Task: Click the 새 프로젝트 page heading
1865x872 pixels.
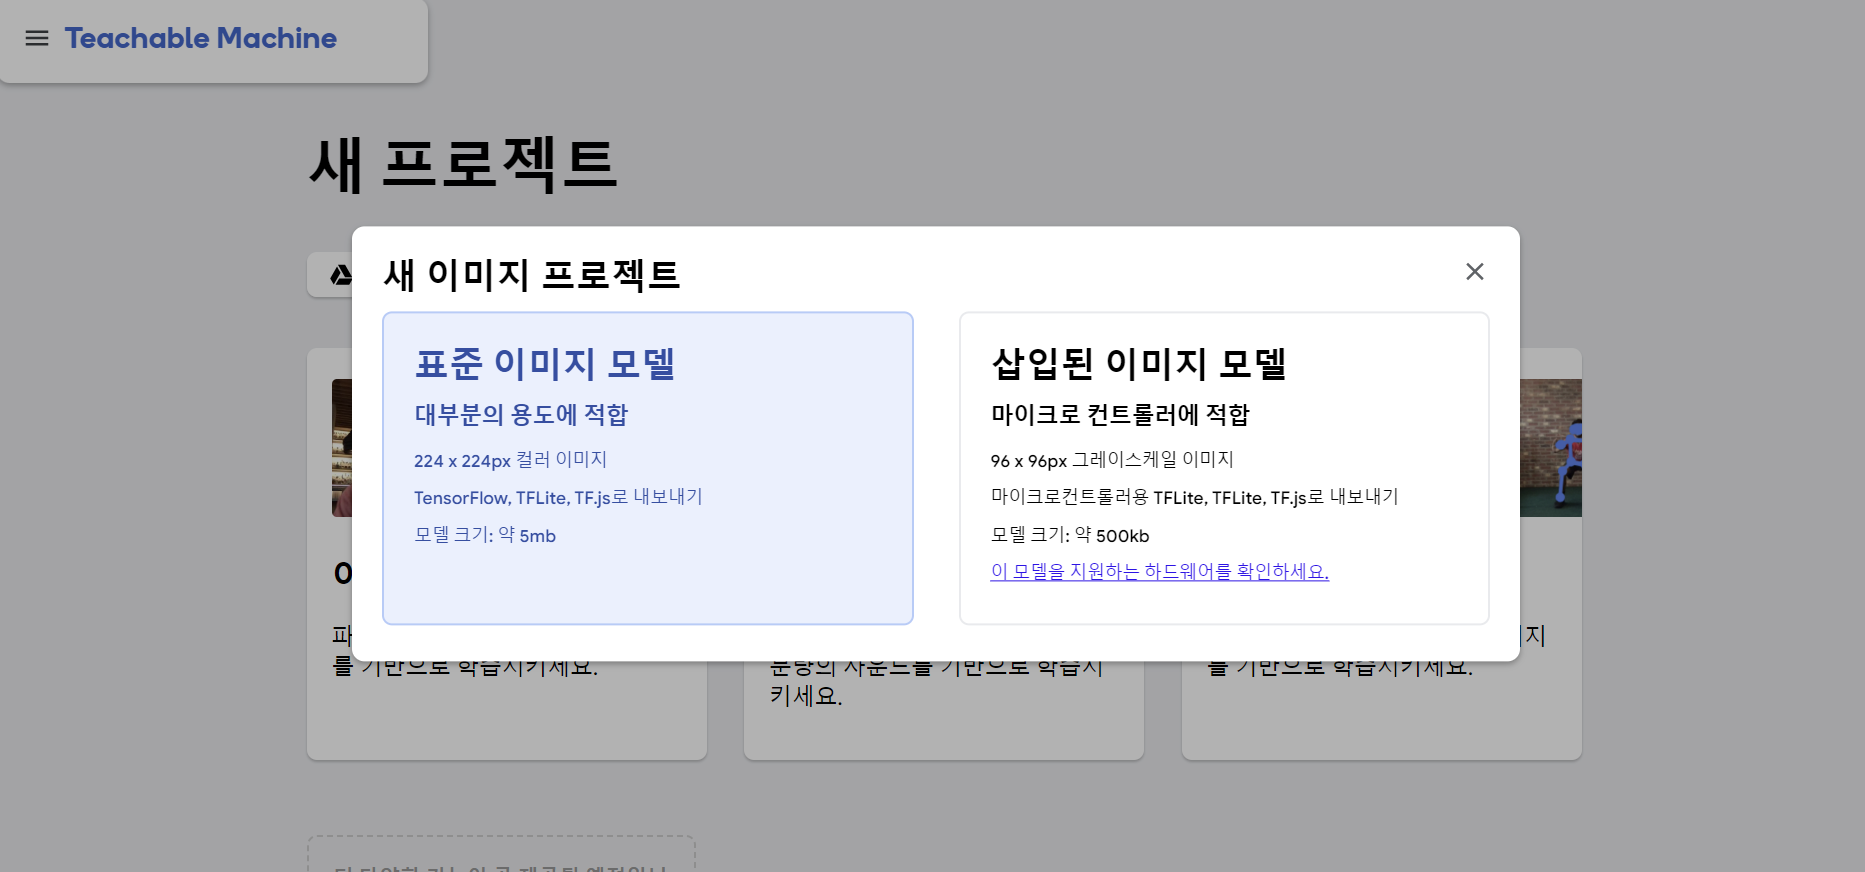Action: pos(463,164)
